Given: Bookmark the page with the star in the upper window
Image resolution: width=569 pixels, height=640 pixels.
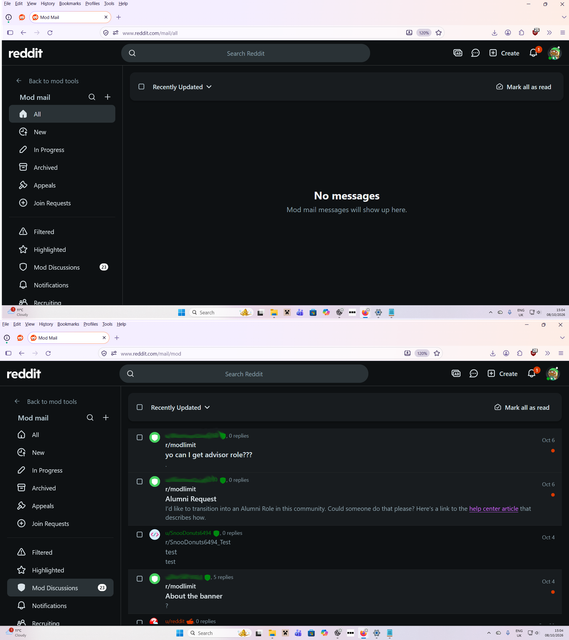Looking at the screenshot, I should click(x=439, y=33).
